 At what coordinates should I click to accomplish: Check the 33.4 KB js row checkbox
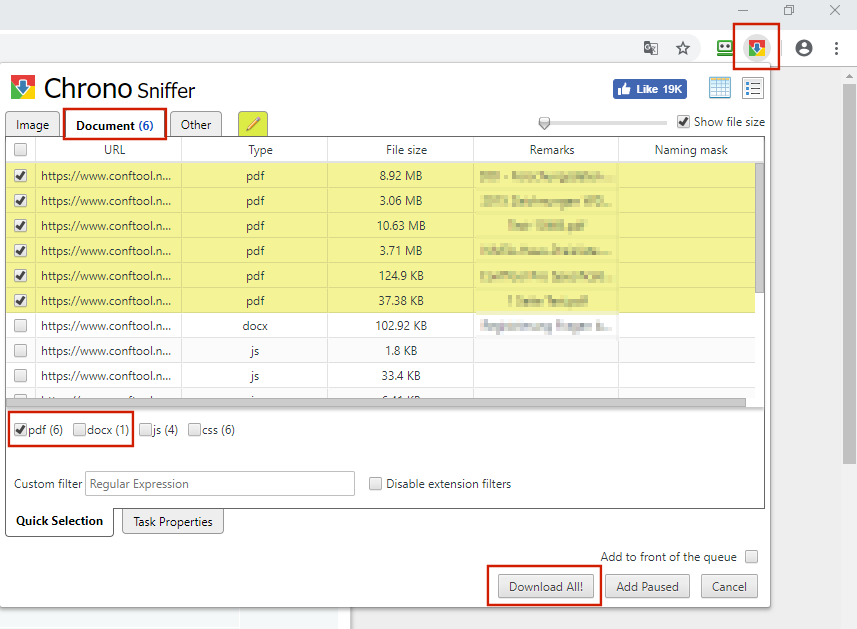click(21, 376)
